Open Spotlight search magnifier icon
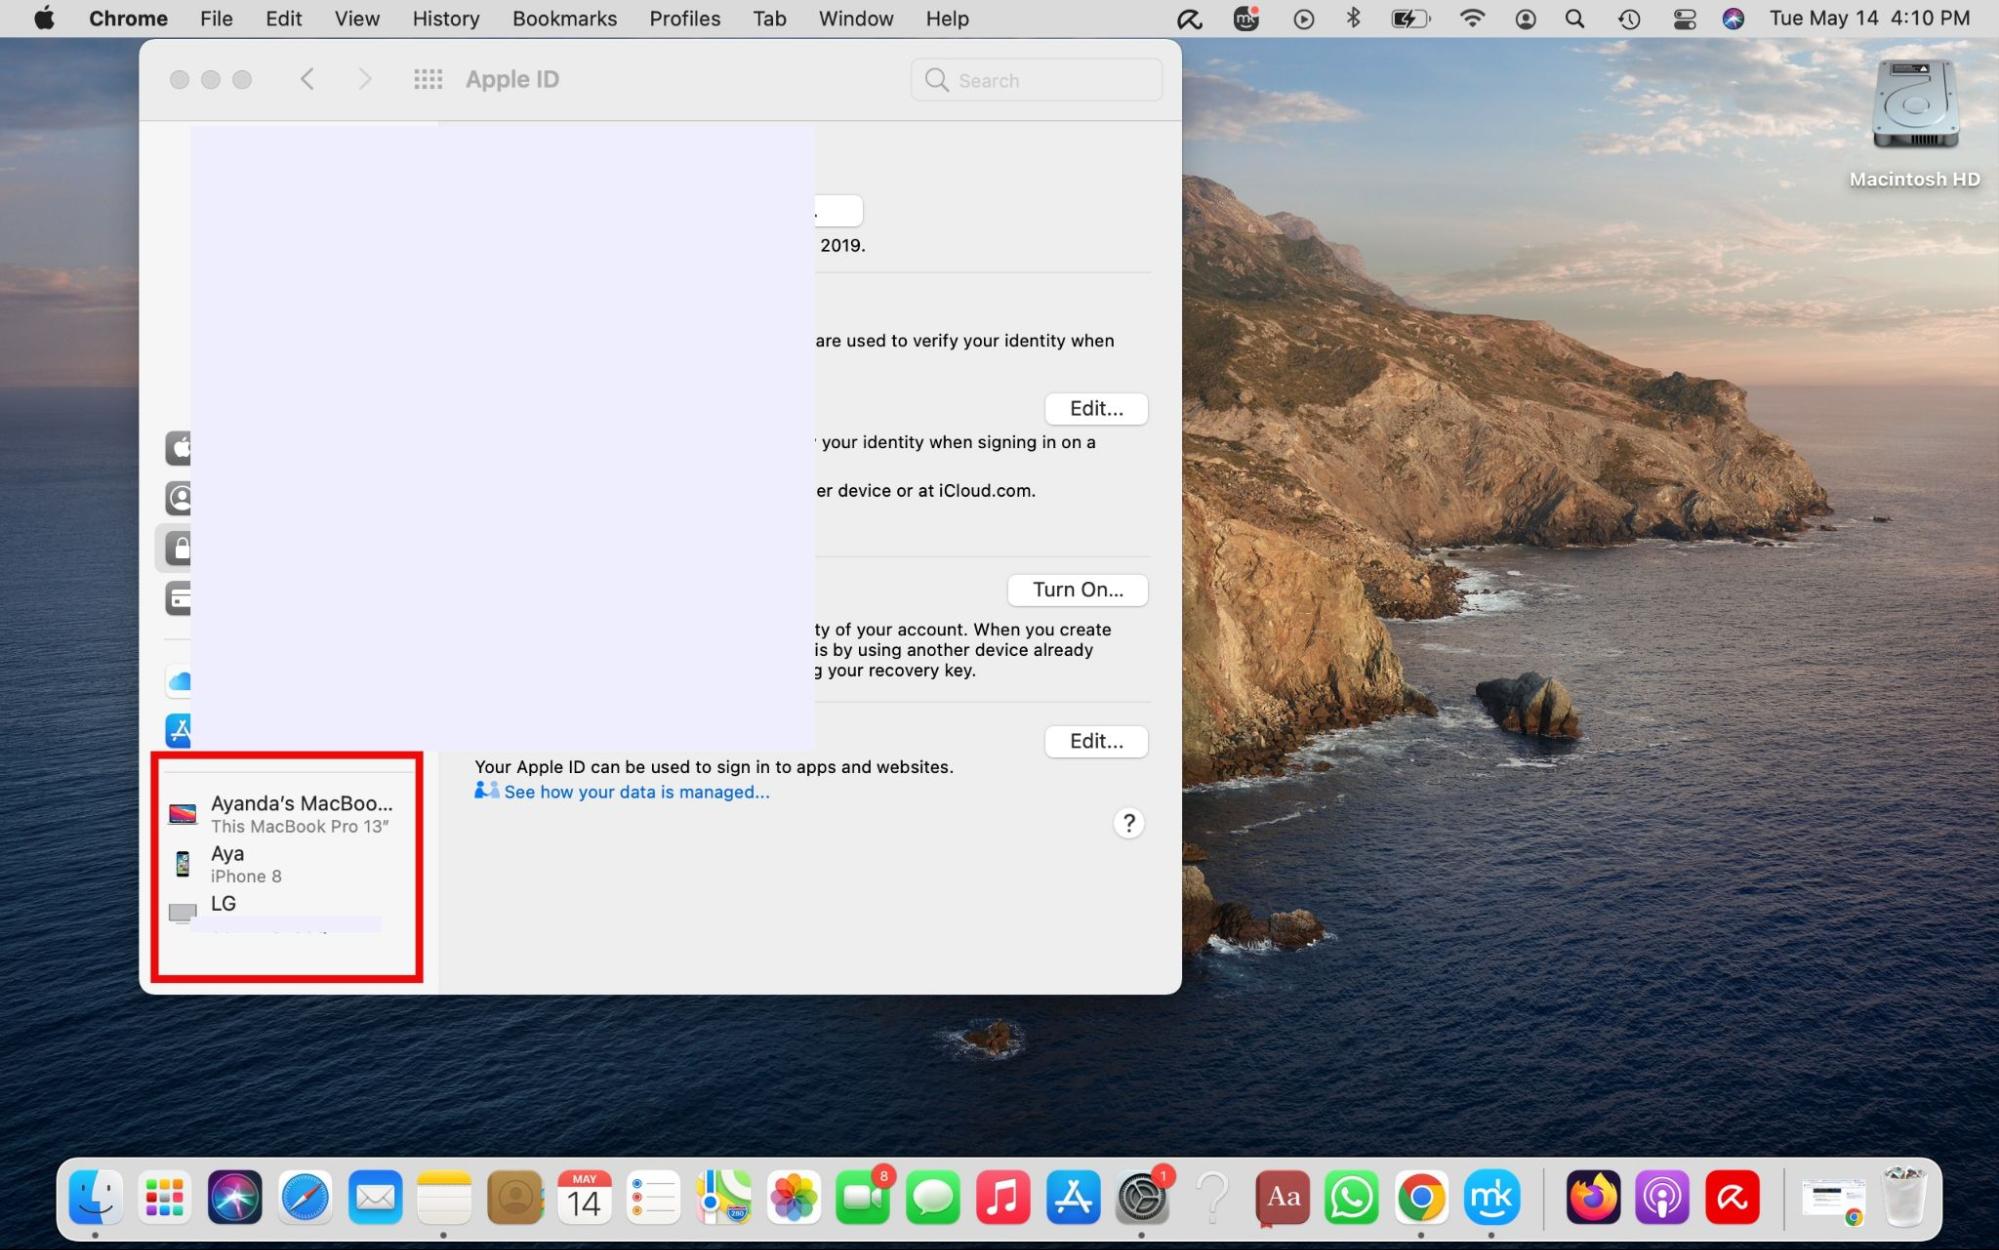The width and height of the screenshot is (1999, 1250). 1575,18
